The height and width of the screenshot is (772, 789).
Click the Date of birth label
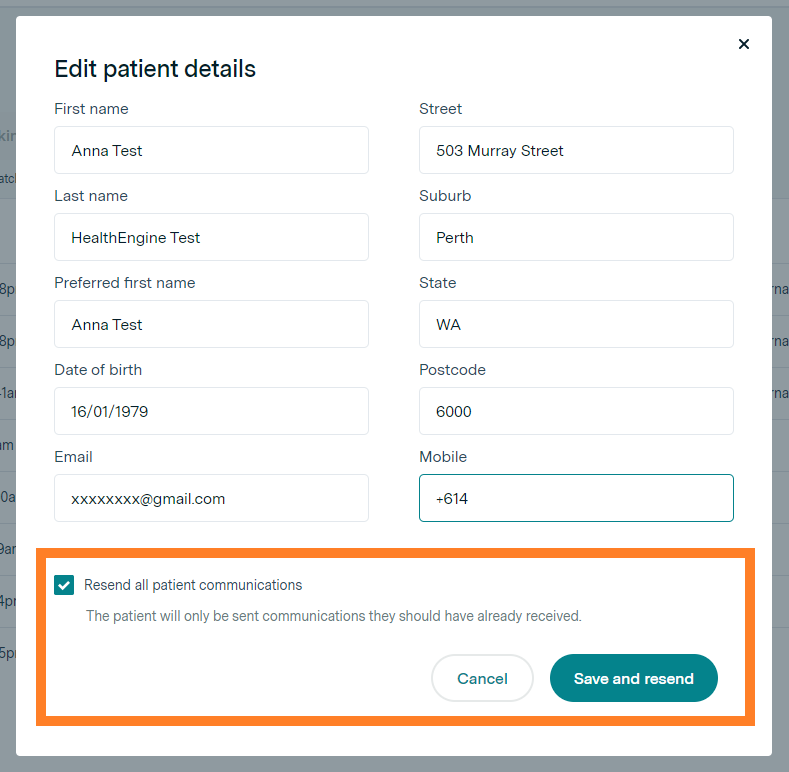[98, 370]
